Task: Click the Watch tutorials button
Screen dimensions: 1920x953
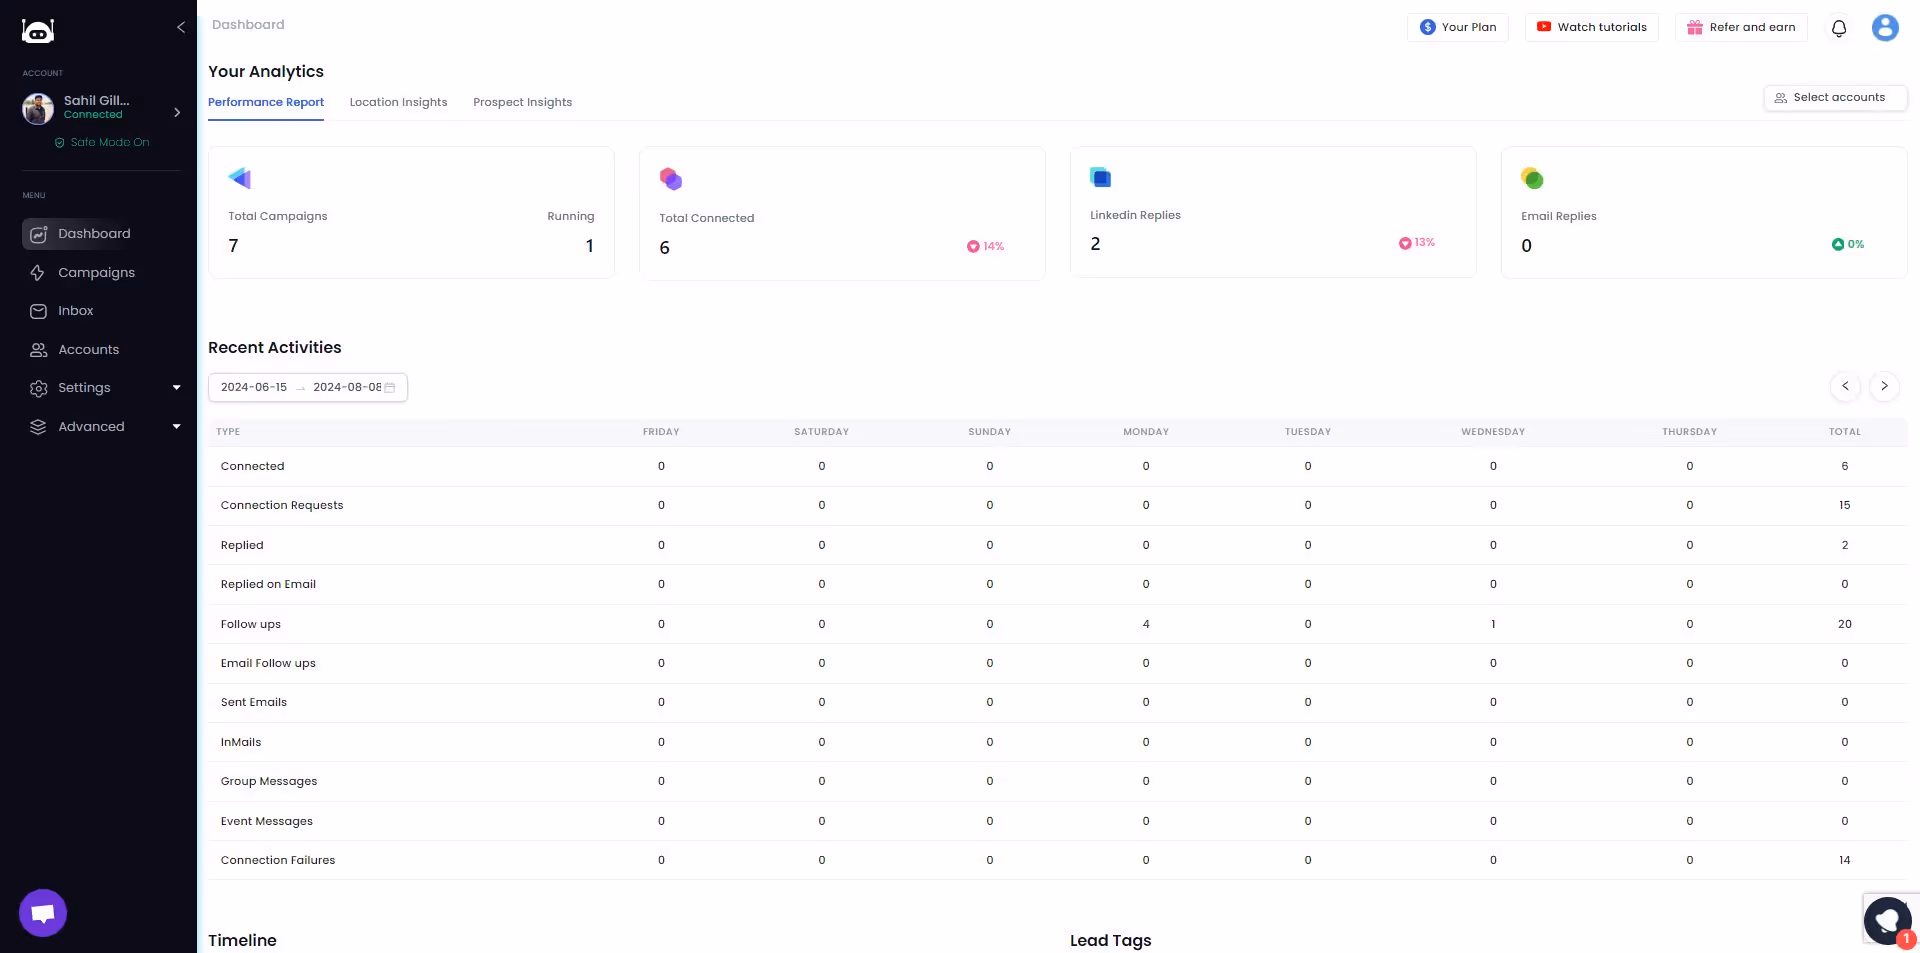Action: [x=1590, y=27]
